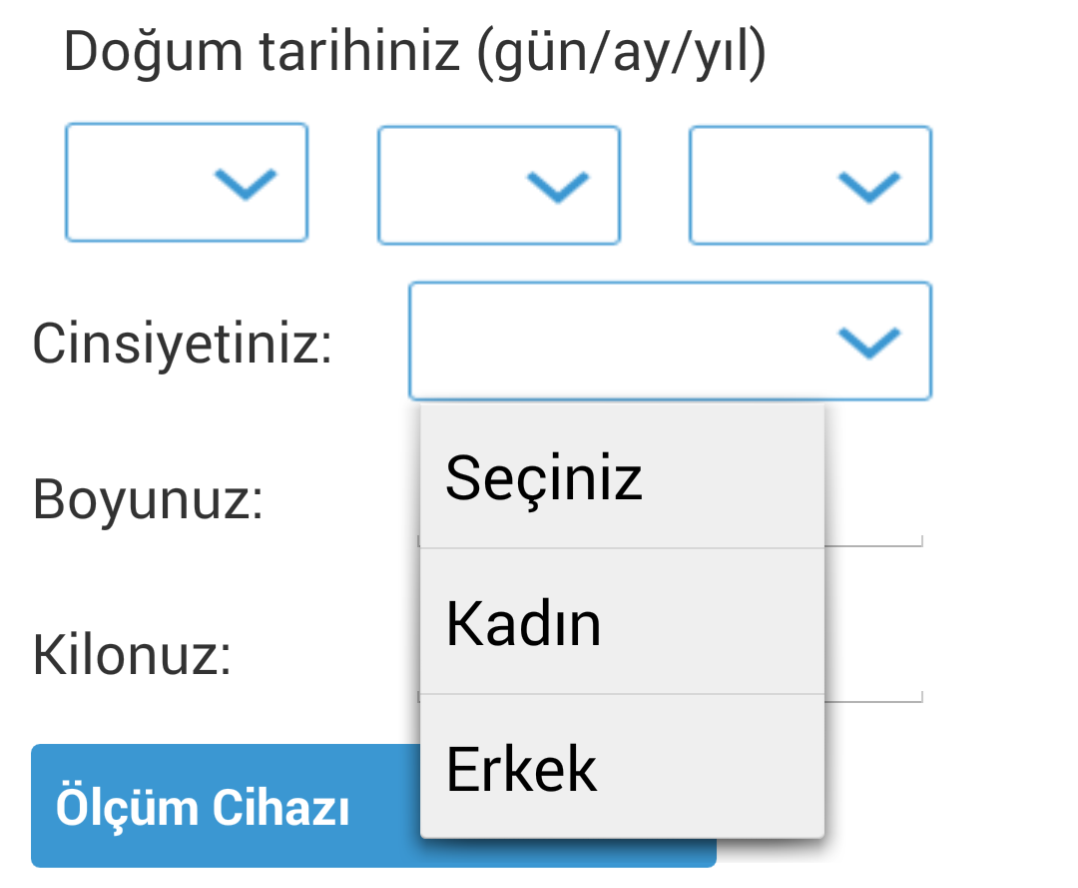Click the "(gün/ay/yıl)" format hint text
The image size is (1078, 888).
click(x=620, y=52)
